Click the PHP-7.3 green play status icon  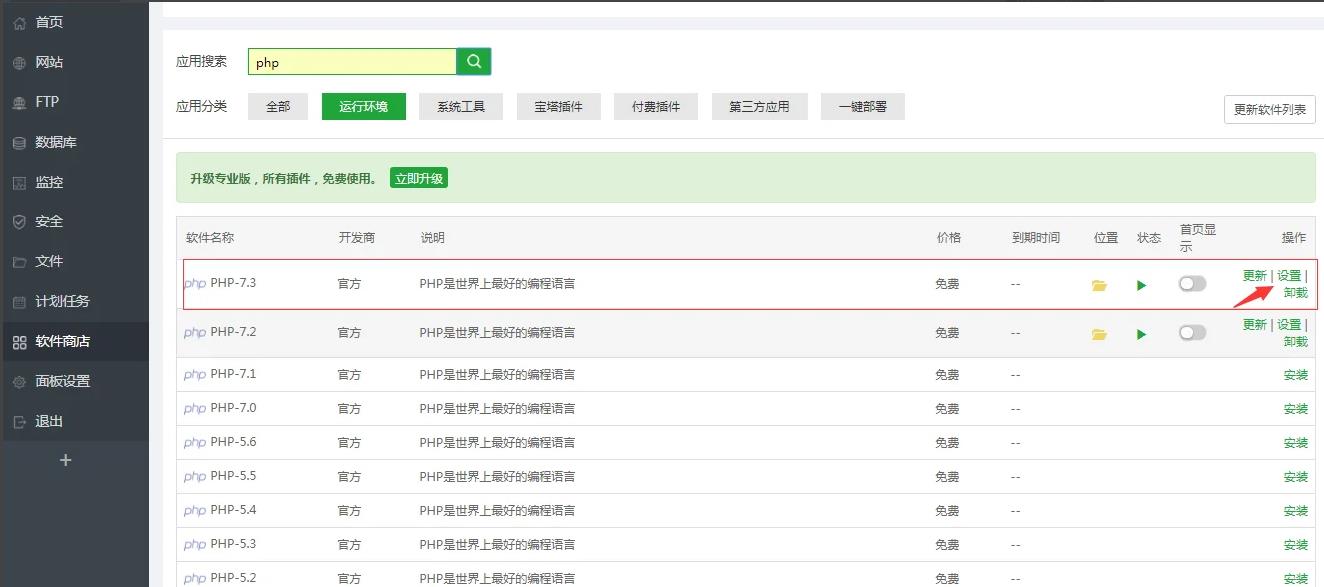pyautogui.click(x=1141, y=285)
